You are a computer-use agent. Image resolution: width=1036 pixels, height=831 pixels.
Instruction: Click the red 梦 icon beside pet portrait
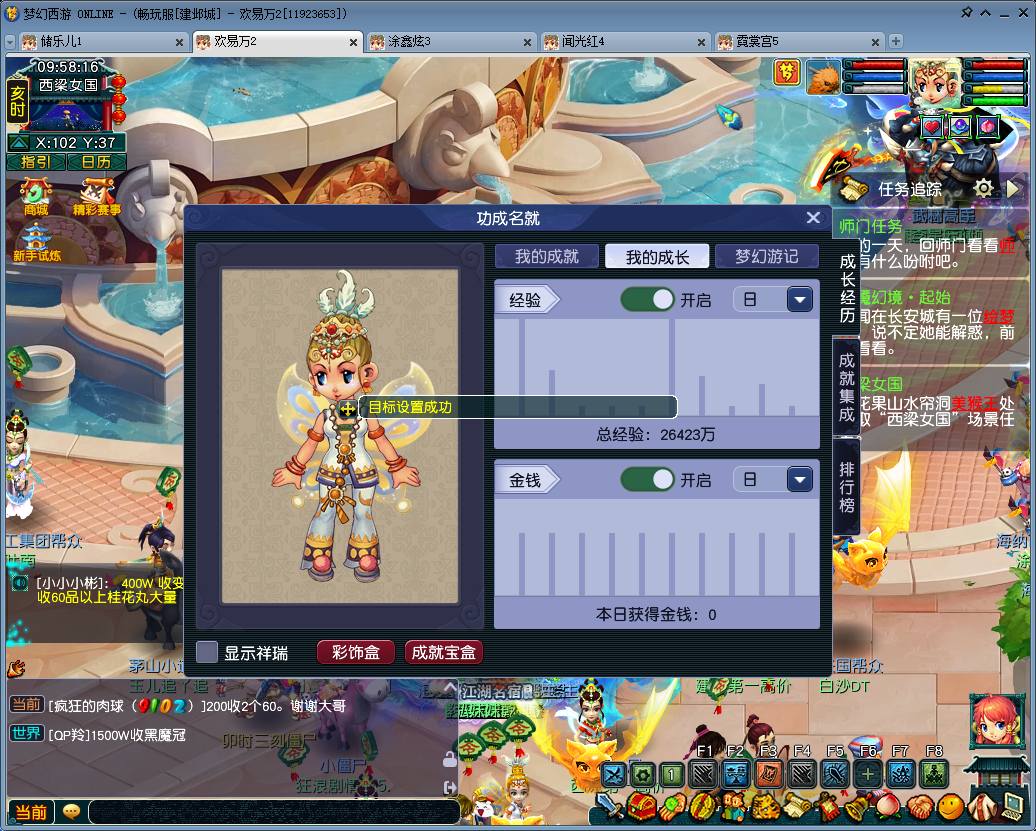786,72
